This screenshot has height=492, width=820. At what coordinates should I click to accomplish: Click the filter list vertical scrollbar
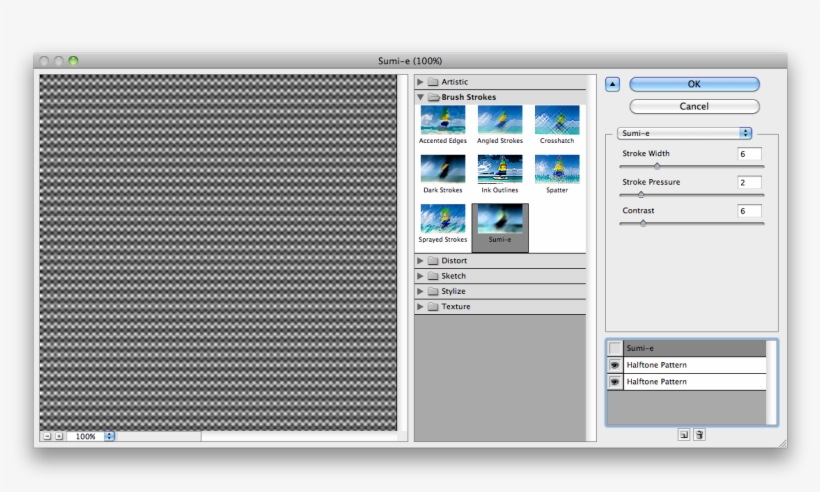click(591, 258)
